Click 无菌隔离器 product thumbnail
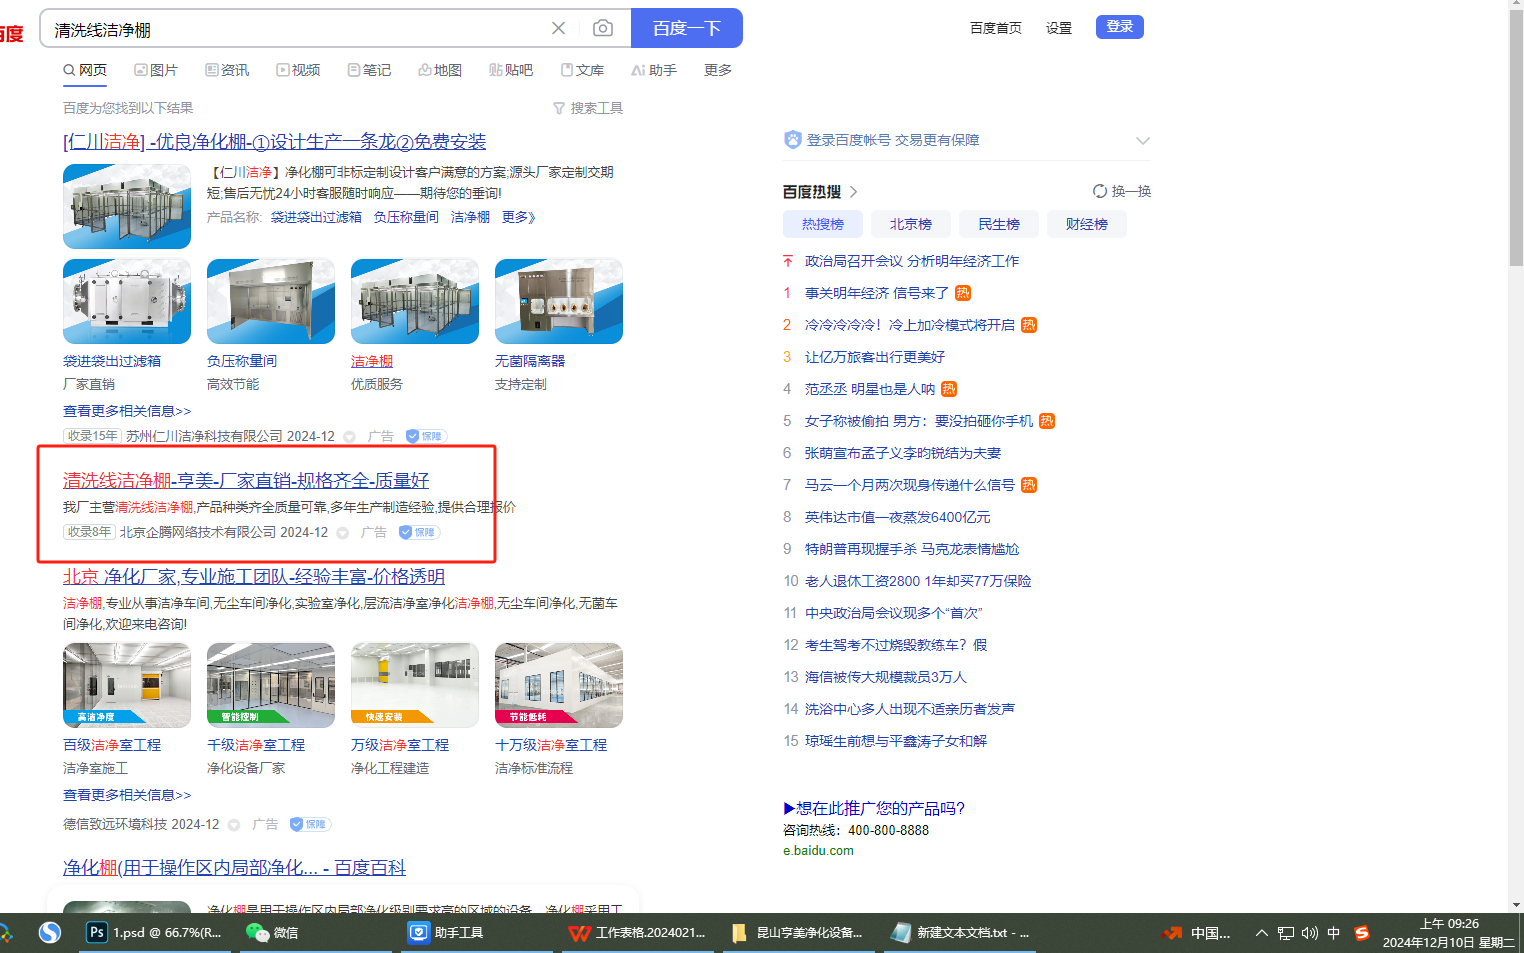 point(559,301)
